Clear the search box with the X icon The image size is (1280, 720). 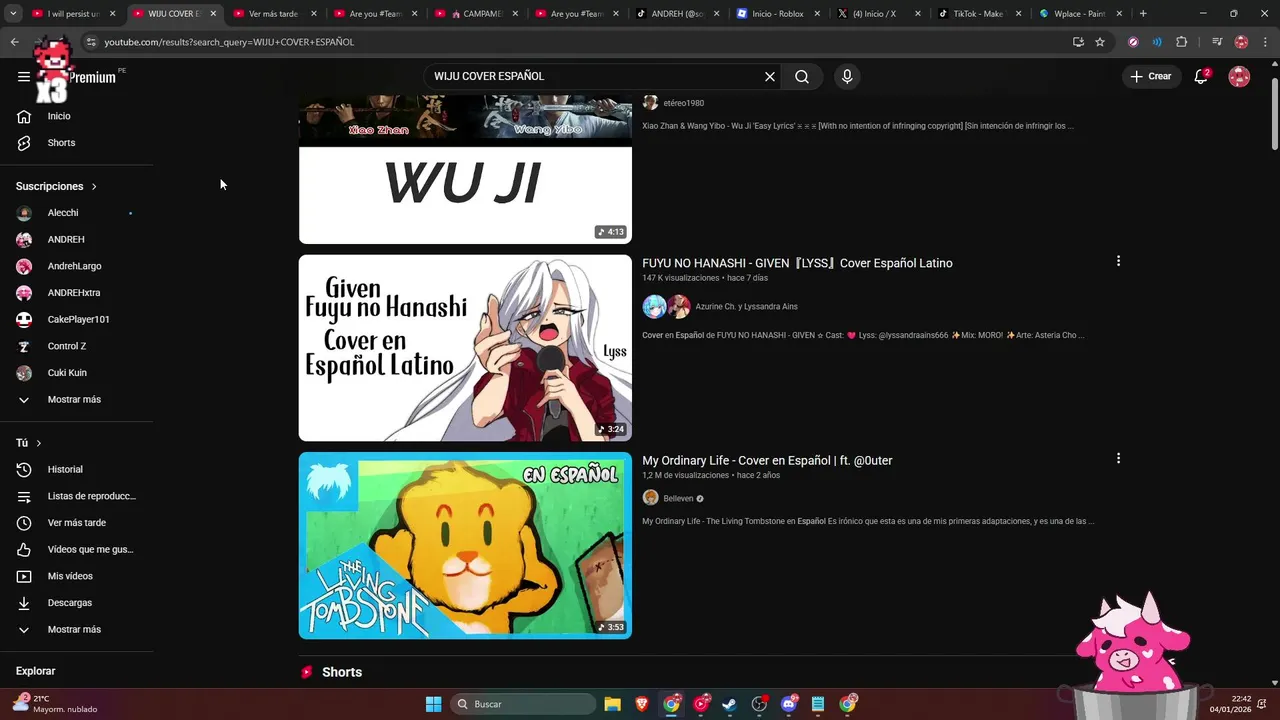[770, 77]
